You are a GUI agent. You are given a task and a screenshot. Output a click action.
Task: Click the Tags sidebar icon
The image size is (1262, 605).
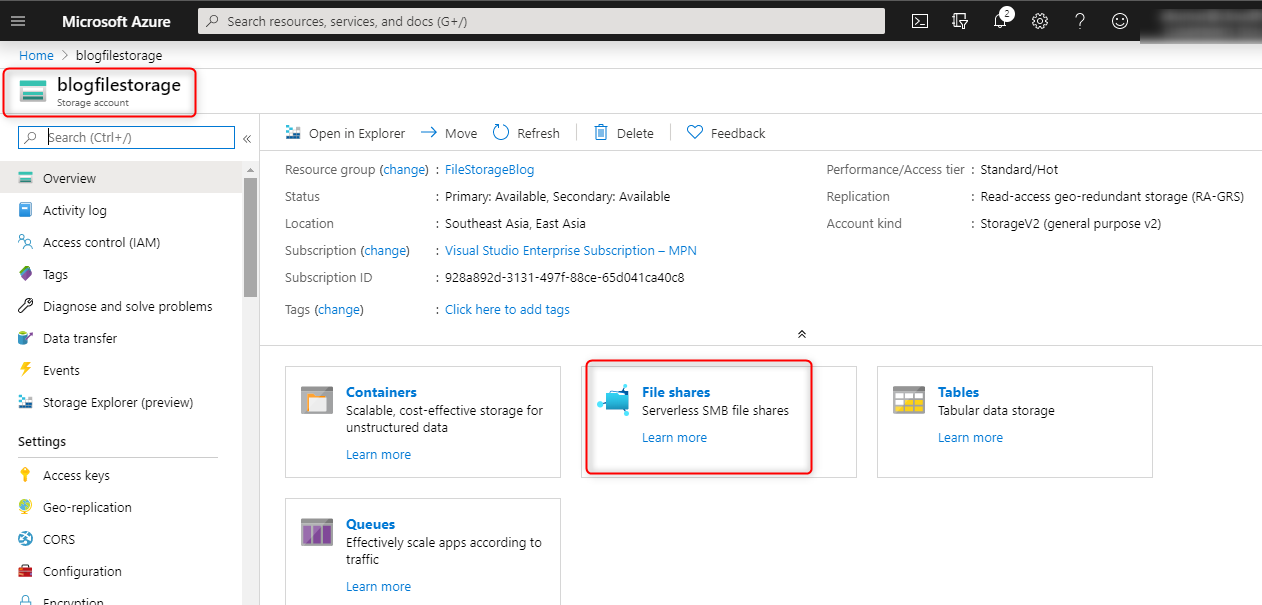[x=26, y=274]
